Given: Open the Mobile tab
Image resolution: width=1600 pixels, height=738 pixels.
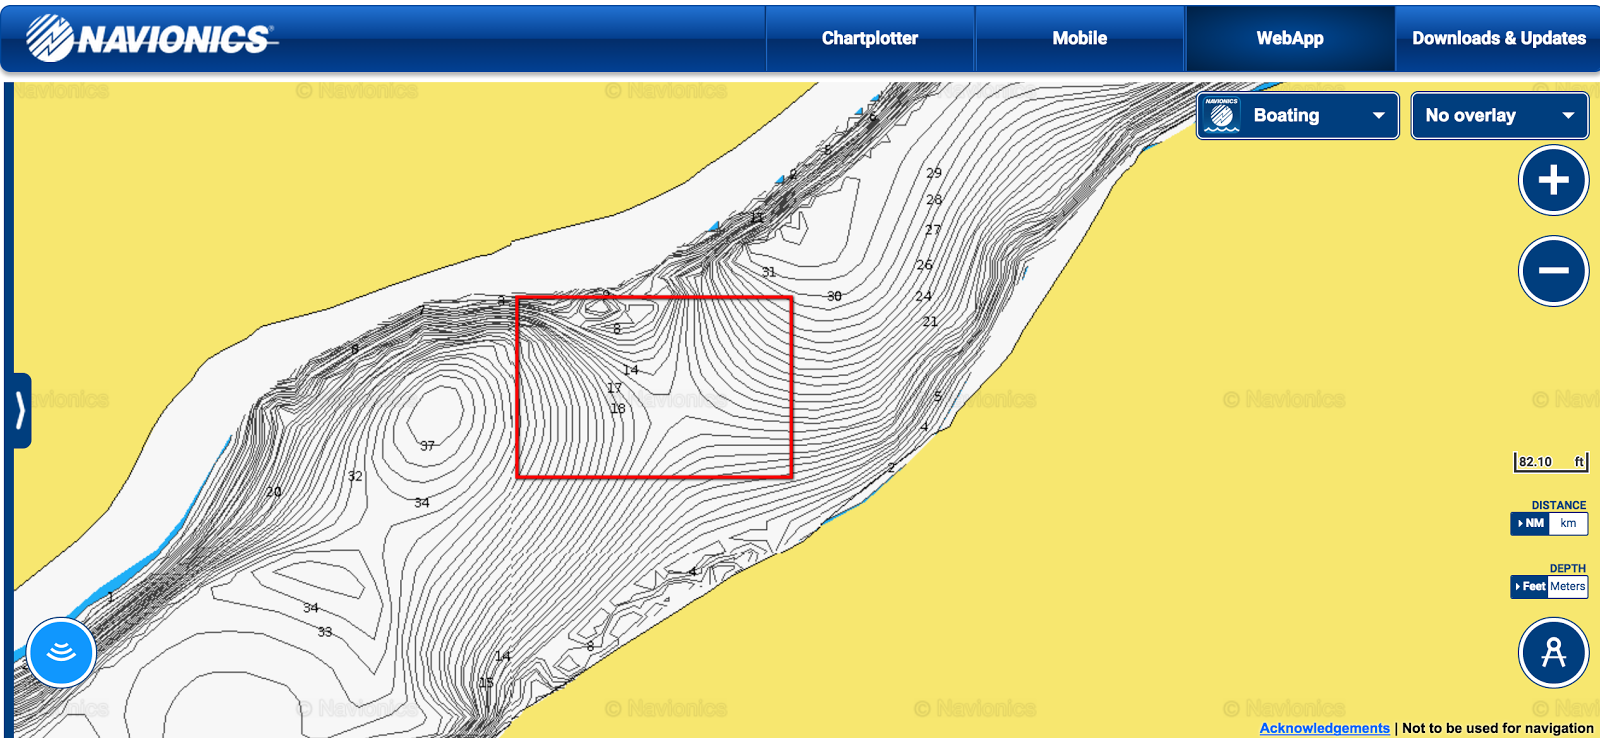Looking at the screenshot, I should tap(1080, 38).
